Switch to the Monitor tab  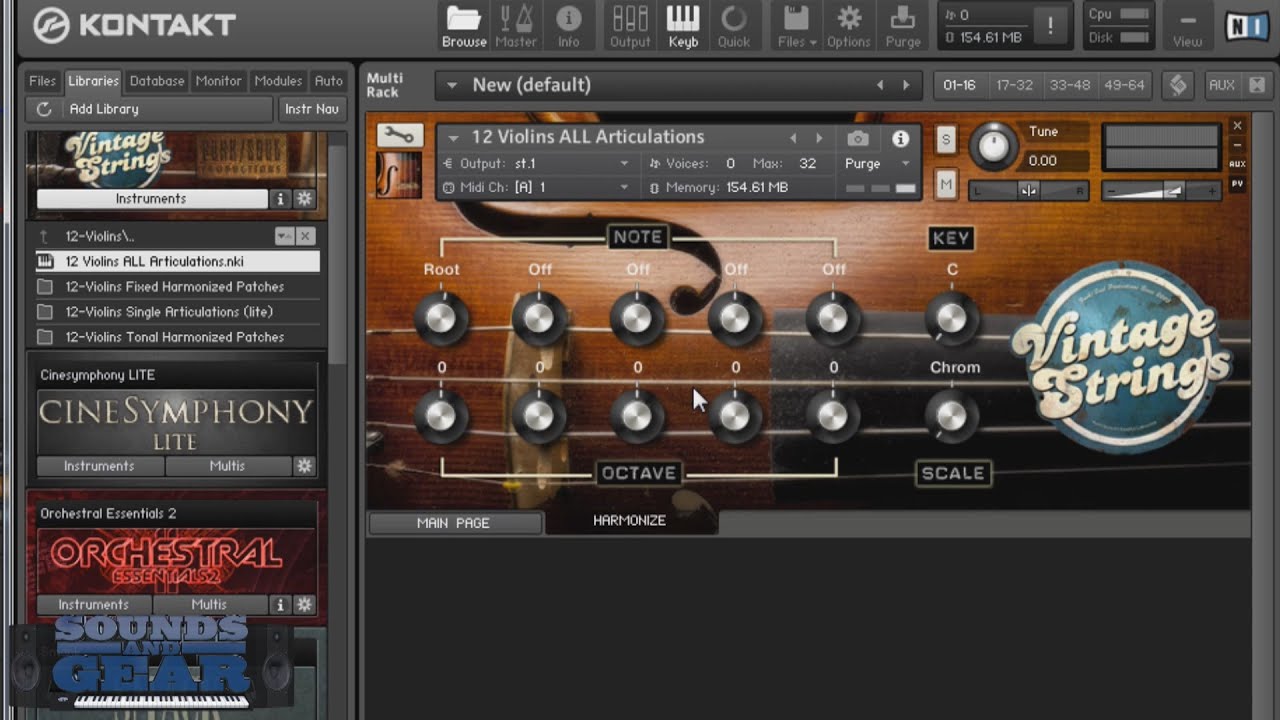coord(218,81)
